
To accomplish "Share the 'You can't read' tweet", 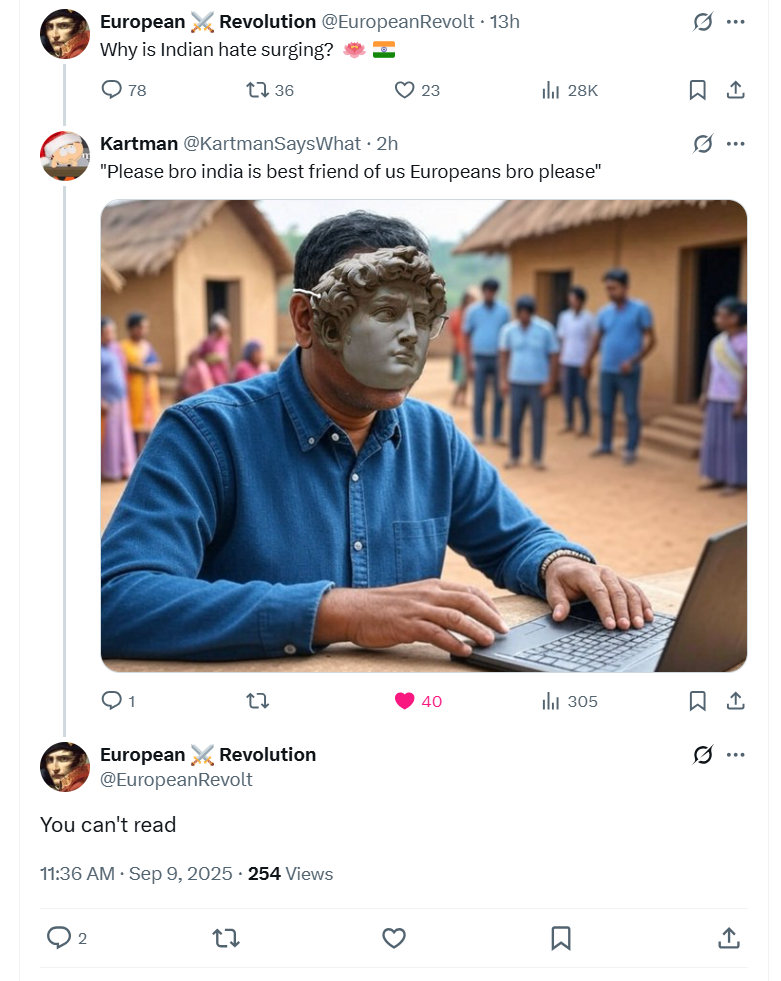I will 729,938.
